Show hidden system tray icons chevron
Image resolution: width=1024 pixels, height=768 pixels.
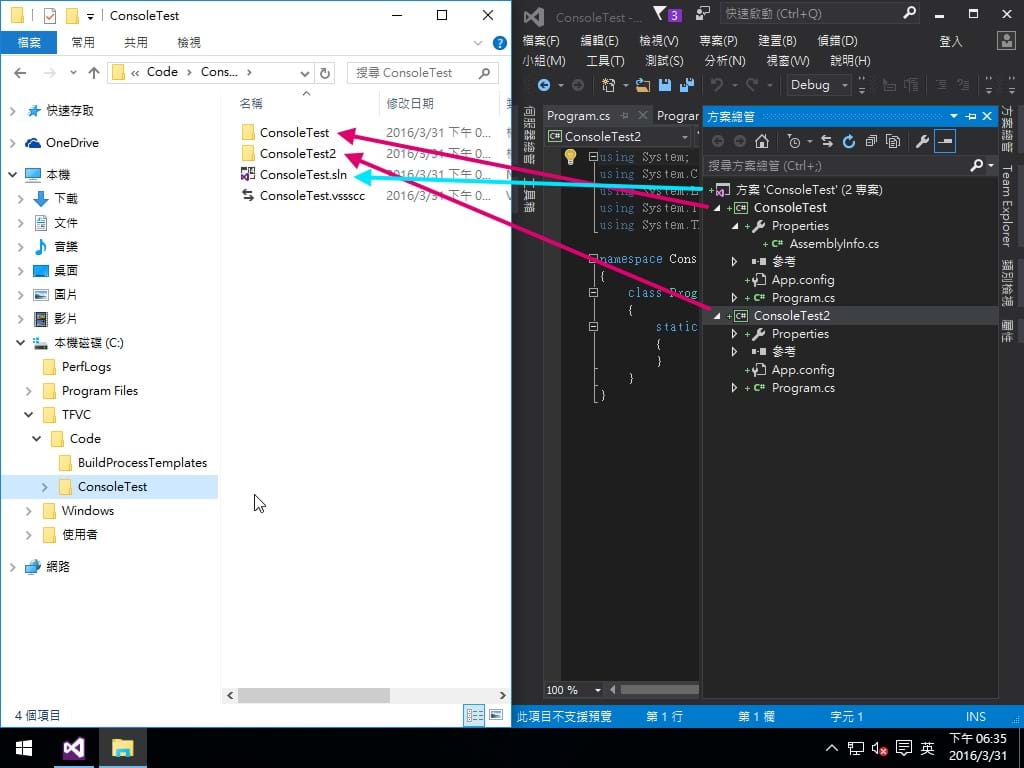tap(831, 748)
